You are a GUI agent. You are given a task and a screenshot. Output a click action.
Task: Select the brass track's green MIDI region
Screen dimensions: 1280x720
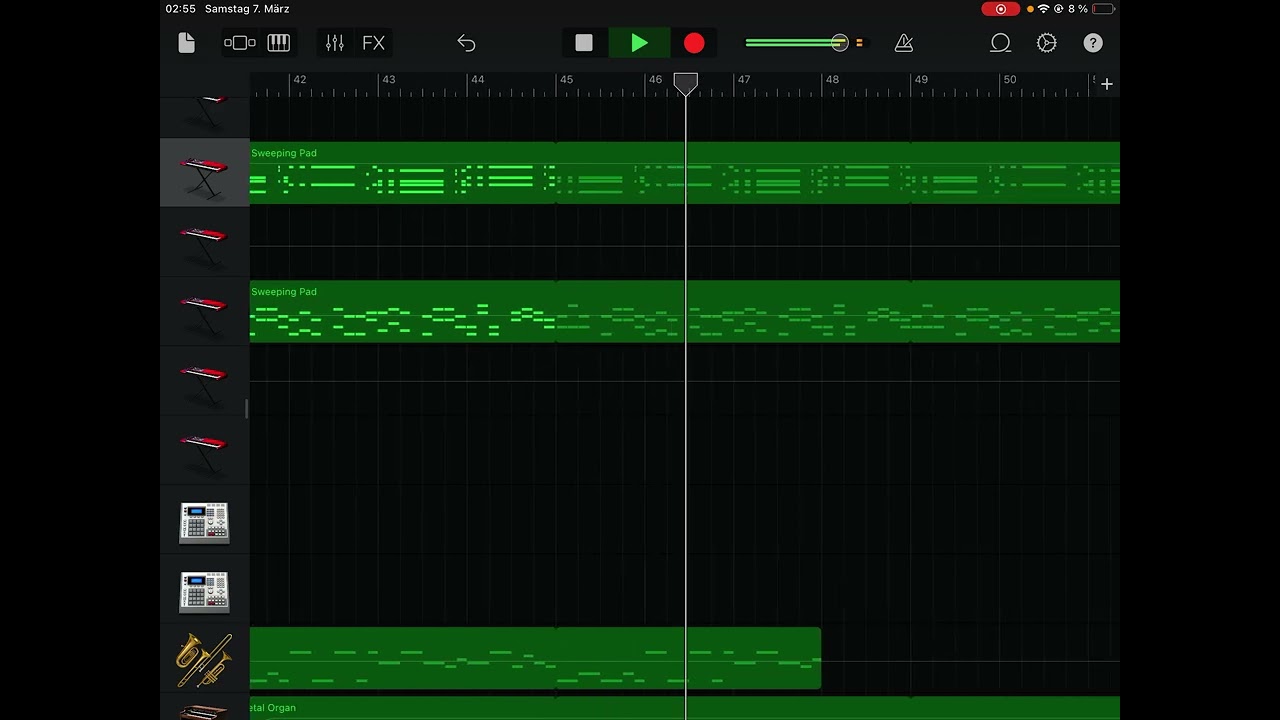click(x=535, y=658)
